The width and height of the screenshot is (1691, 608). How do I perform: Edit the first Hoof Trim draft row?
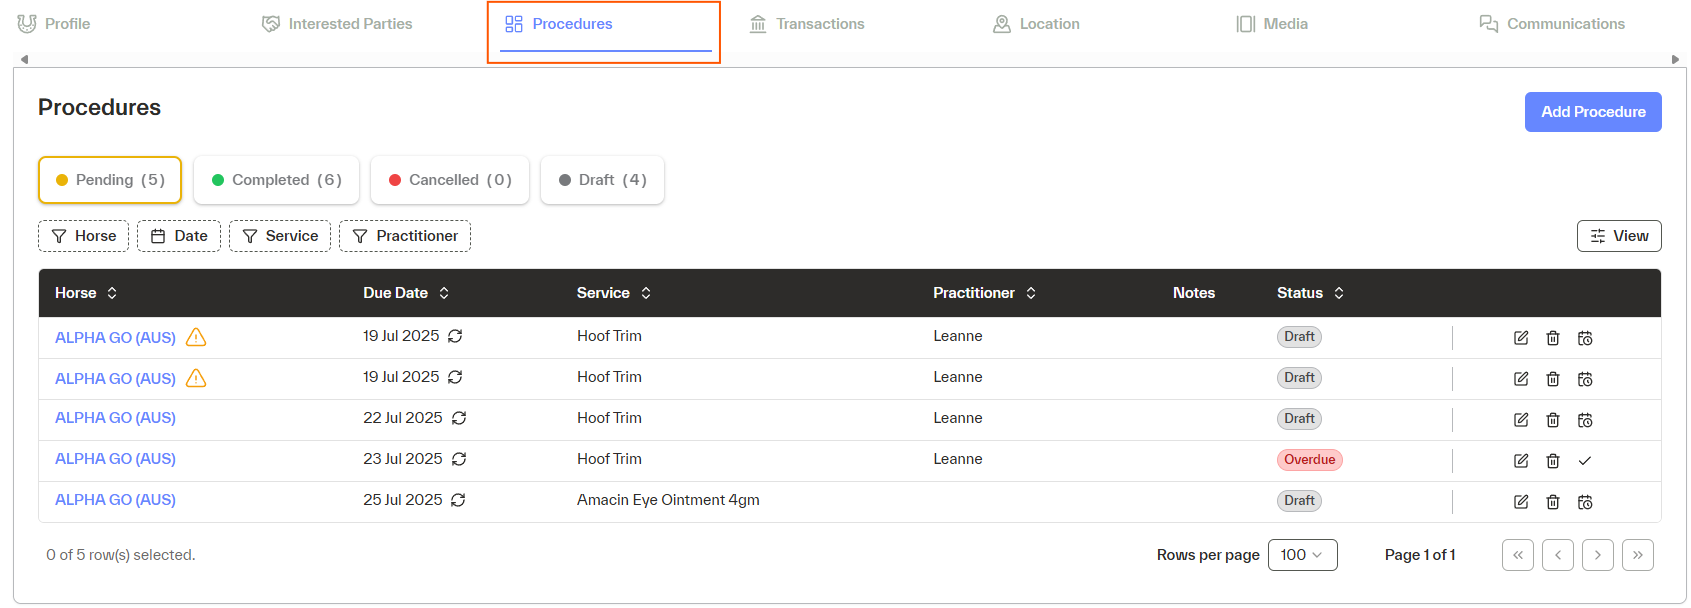pyautogui.click(x=1521, y=338)
